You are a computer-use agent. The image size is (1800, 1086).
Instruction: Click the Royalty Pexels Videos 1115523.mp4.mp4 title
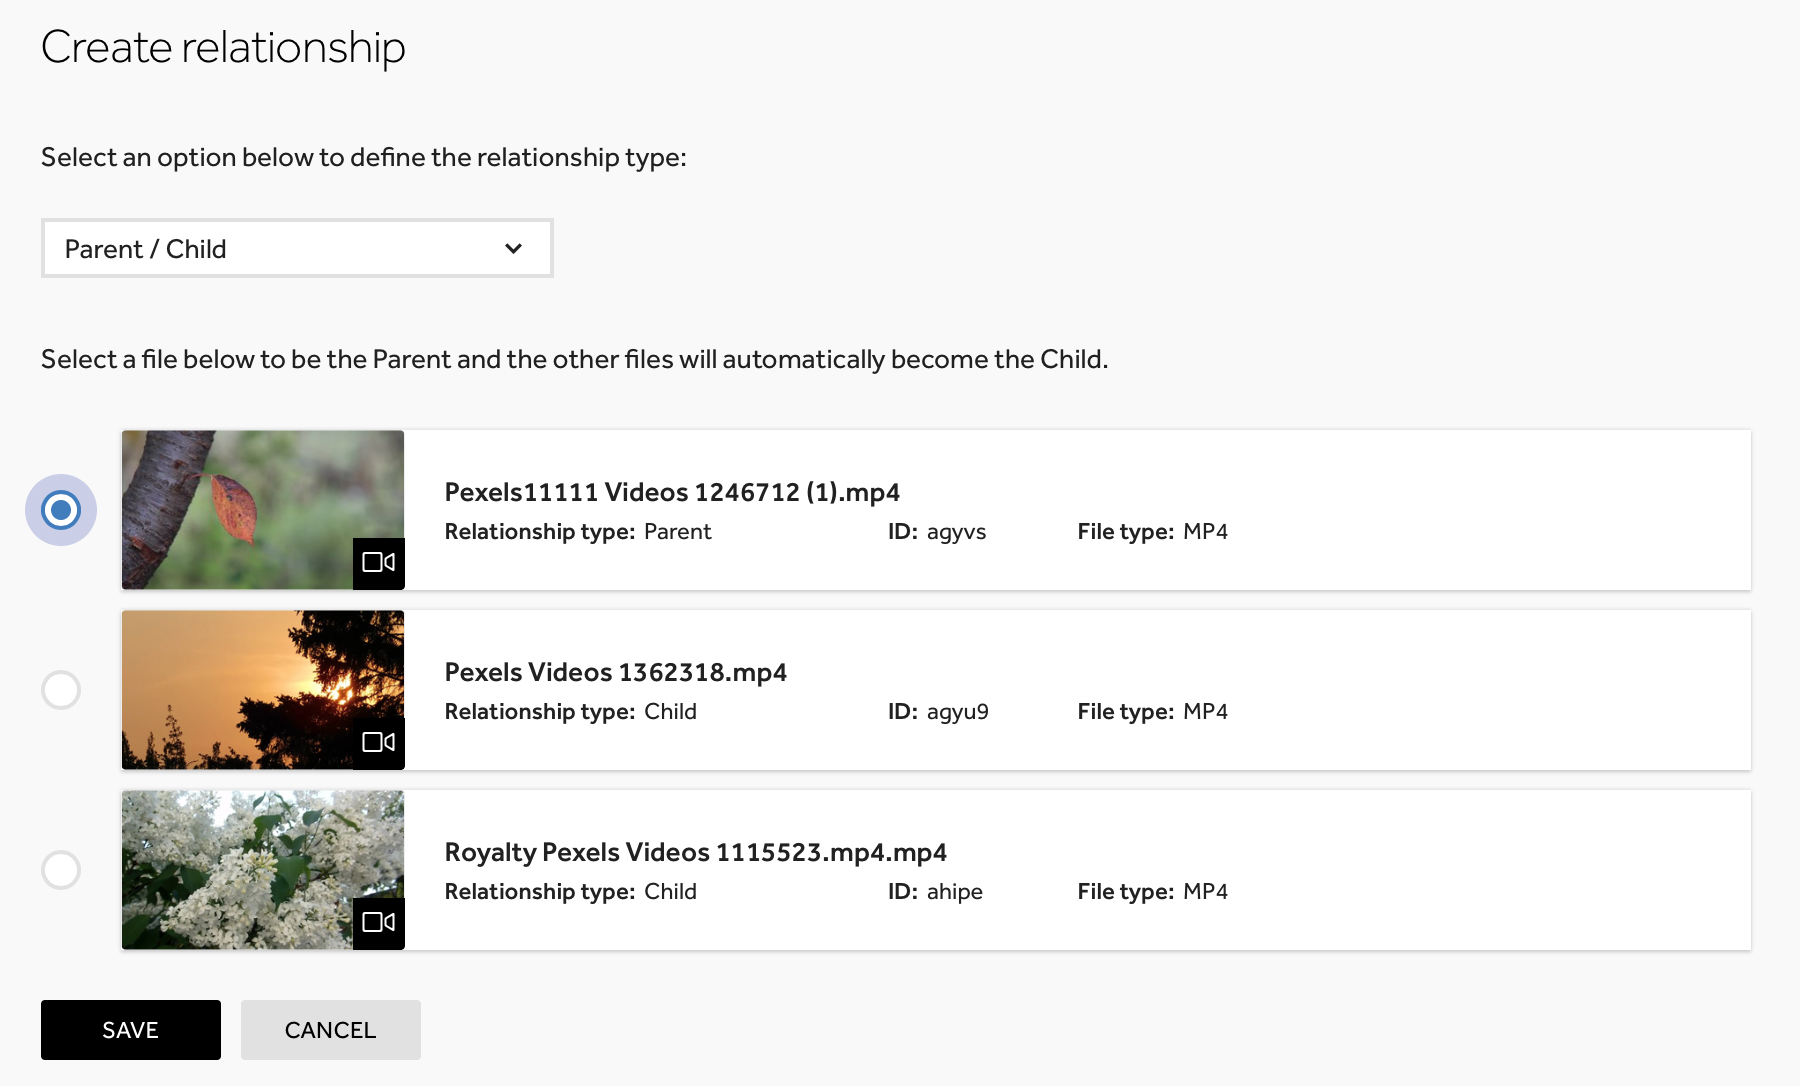(695, 852)
